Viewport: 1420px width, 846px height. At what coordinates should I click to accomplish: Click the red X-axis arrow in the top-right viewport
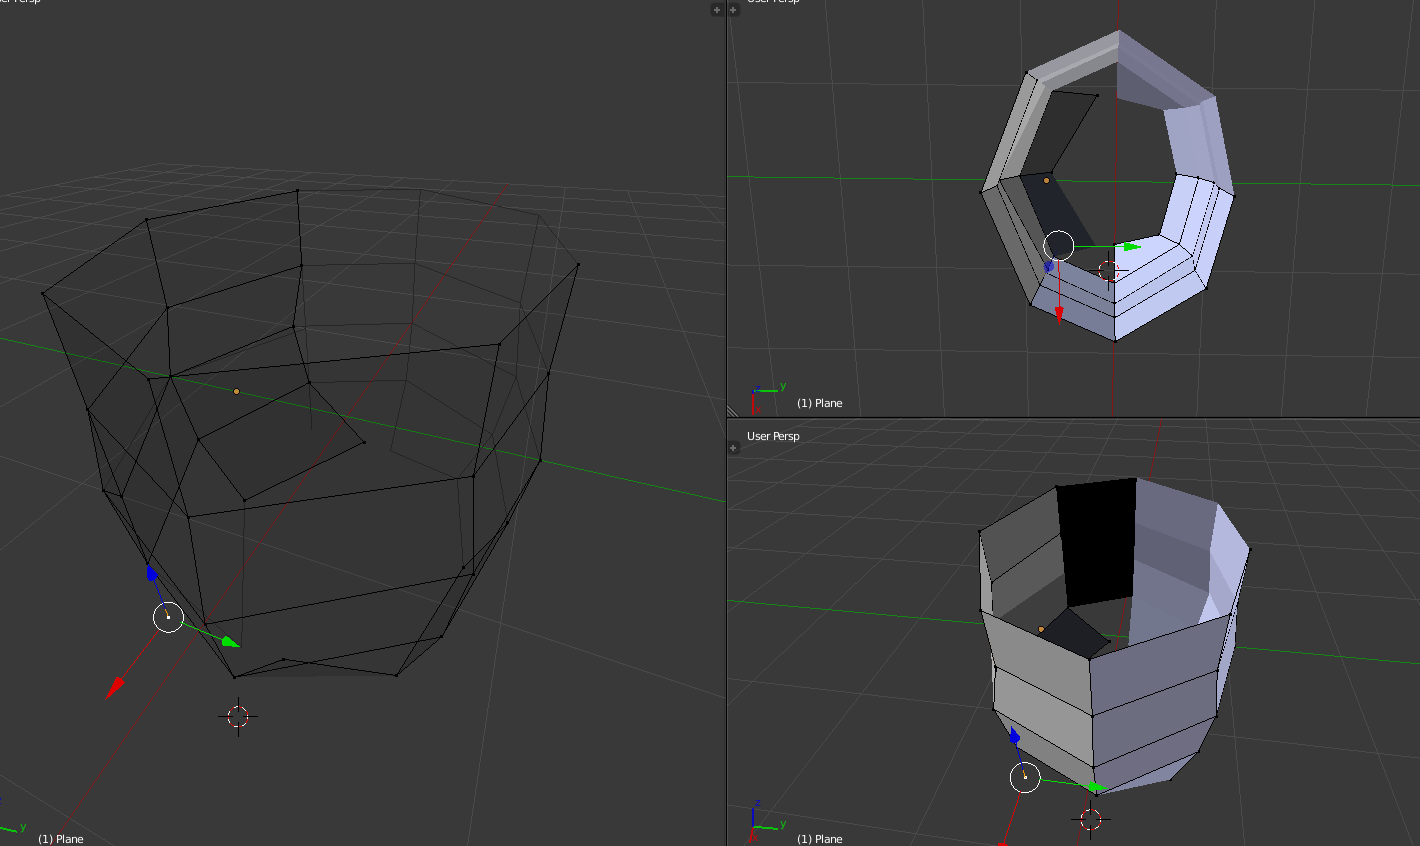pos(1060,314)
